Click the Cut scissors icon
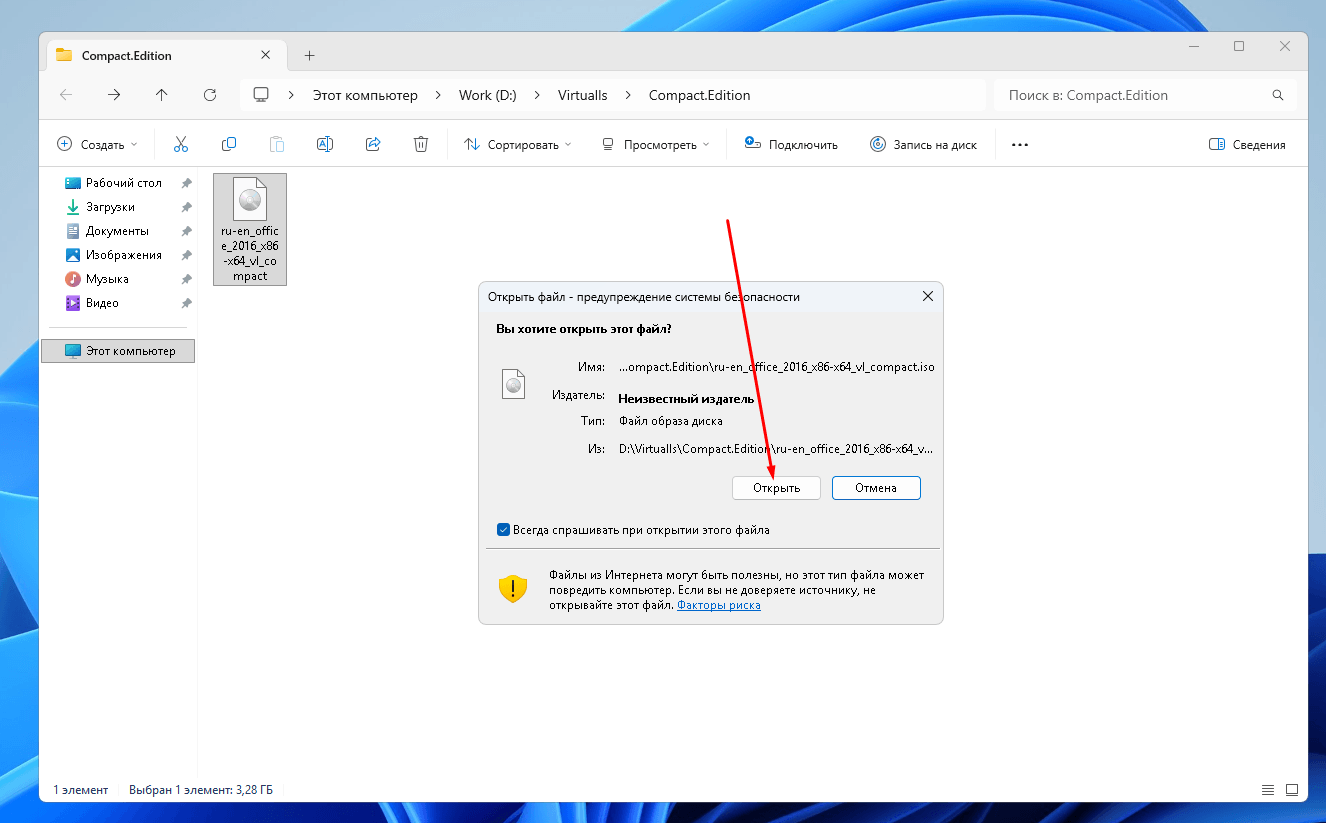This screenshot has height=823, width=1326. (181, 144)
